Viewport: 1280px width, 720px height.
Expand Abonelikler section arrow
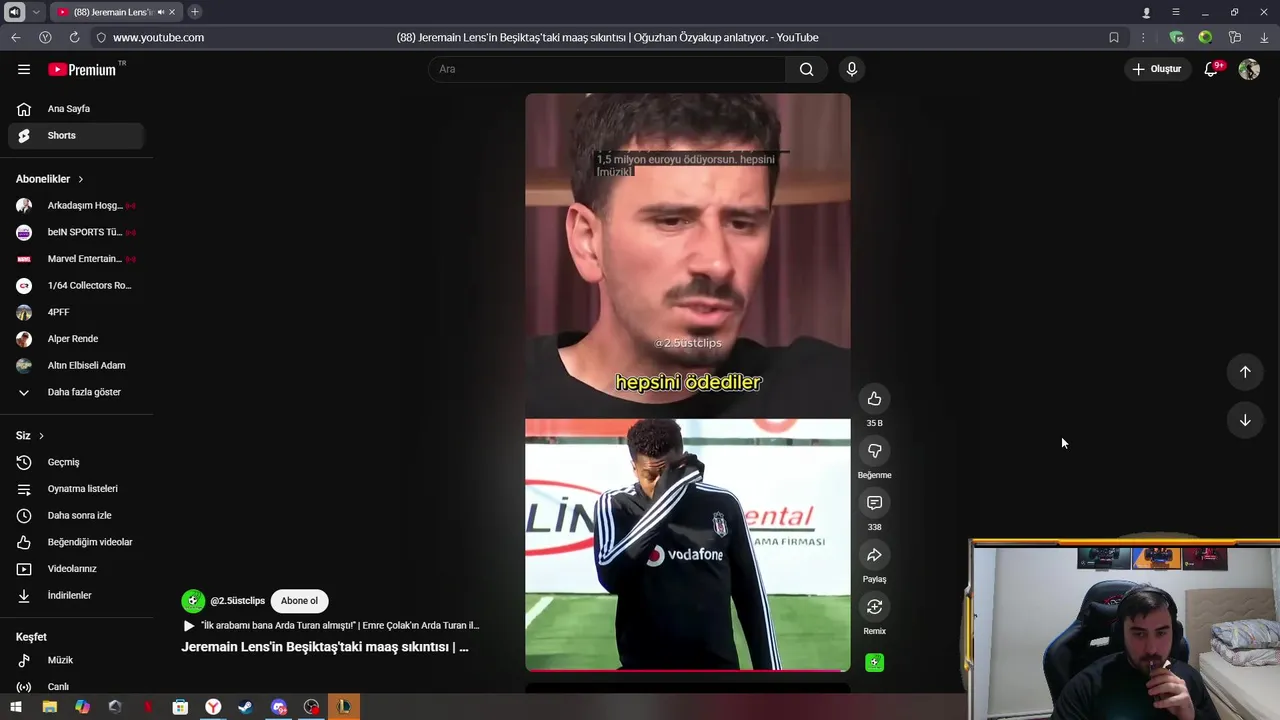click(x=80, y=179)
